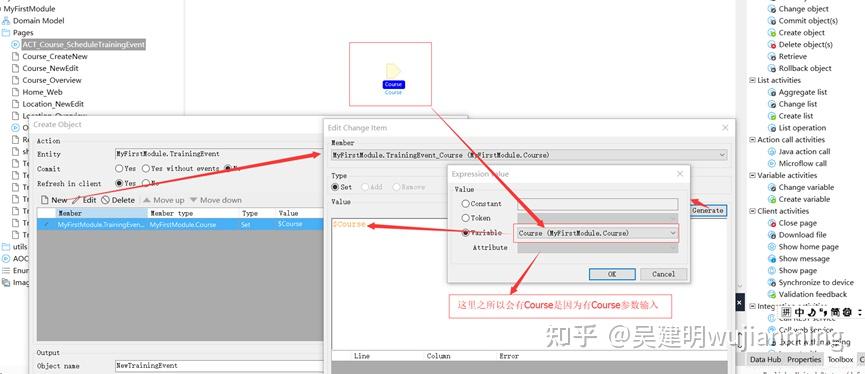865x374 pixels.
Task: Select the Show page activity icon
Action: 772,271
